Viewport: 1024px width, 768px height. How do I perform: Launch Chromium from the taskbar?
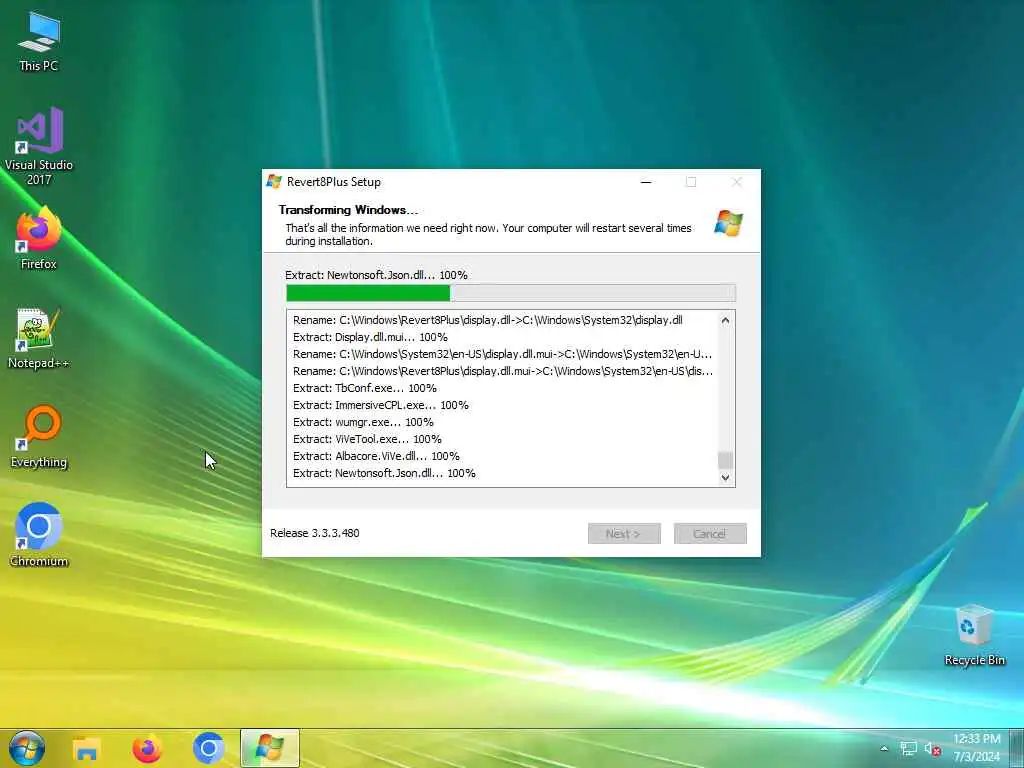coord(208,748)
